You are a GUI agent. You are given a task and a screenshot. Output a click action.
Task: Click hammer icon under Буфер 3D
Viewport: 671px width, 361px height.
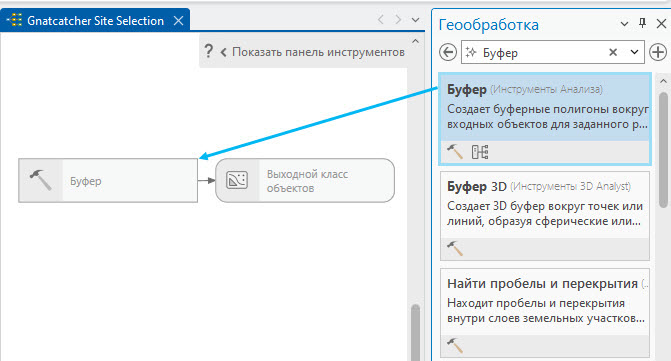[x=454, y=248]
